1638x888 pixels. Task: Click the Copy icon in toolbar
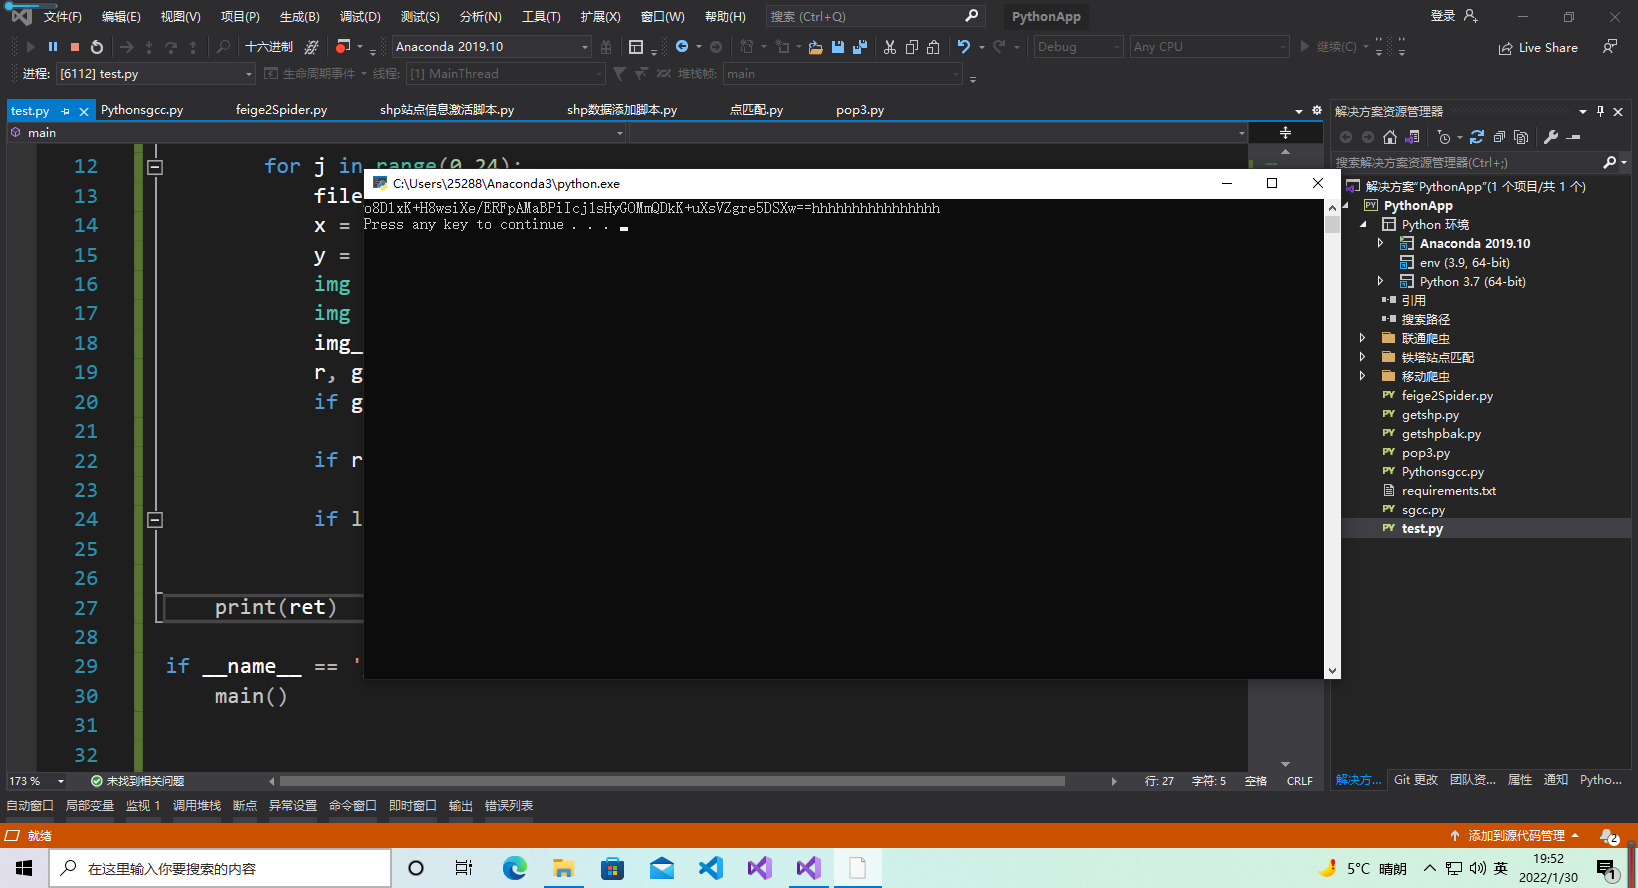tap(912, 47)
